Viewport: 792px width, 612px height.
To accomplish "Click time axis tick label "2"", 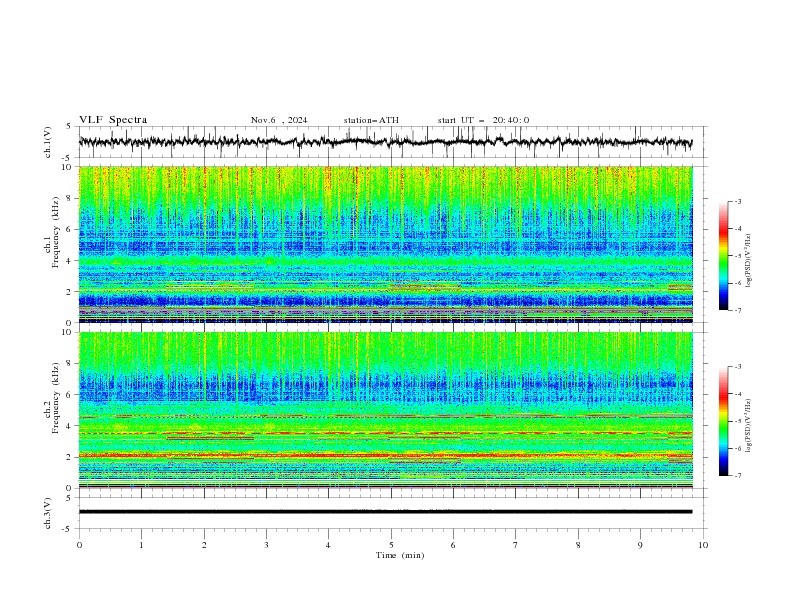I will [204, 545].
